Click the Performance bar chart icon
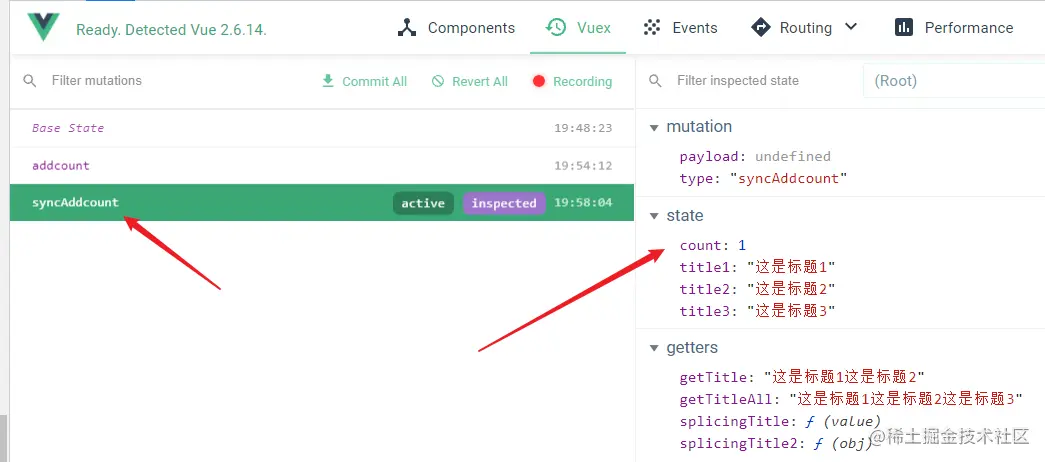The height and width of the screenshot is (462, 1045). (904, 28)
